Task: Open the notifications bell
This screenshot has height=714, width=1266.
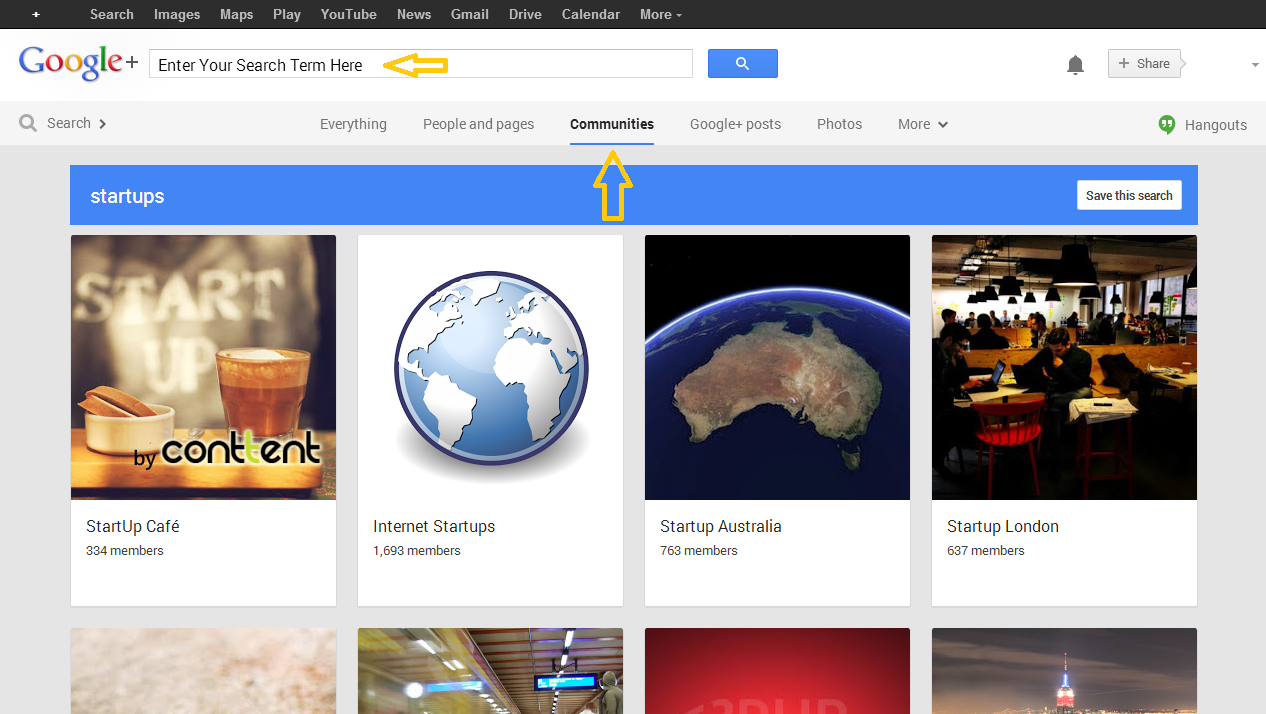Action: (1075, 65)
